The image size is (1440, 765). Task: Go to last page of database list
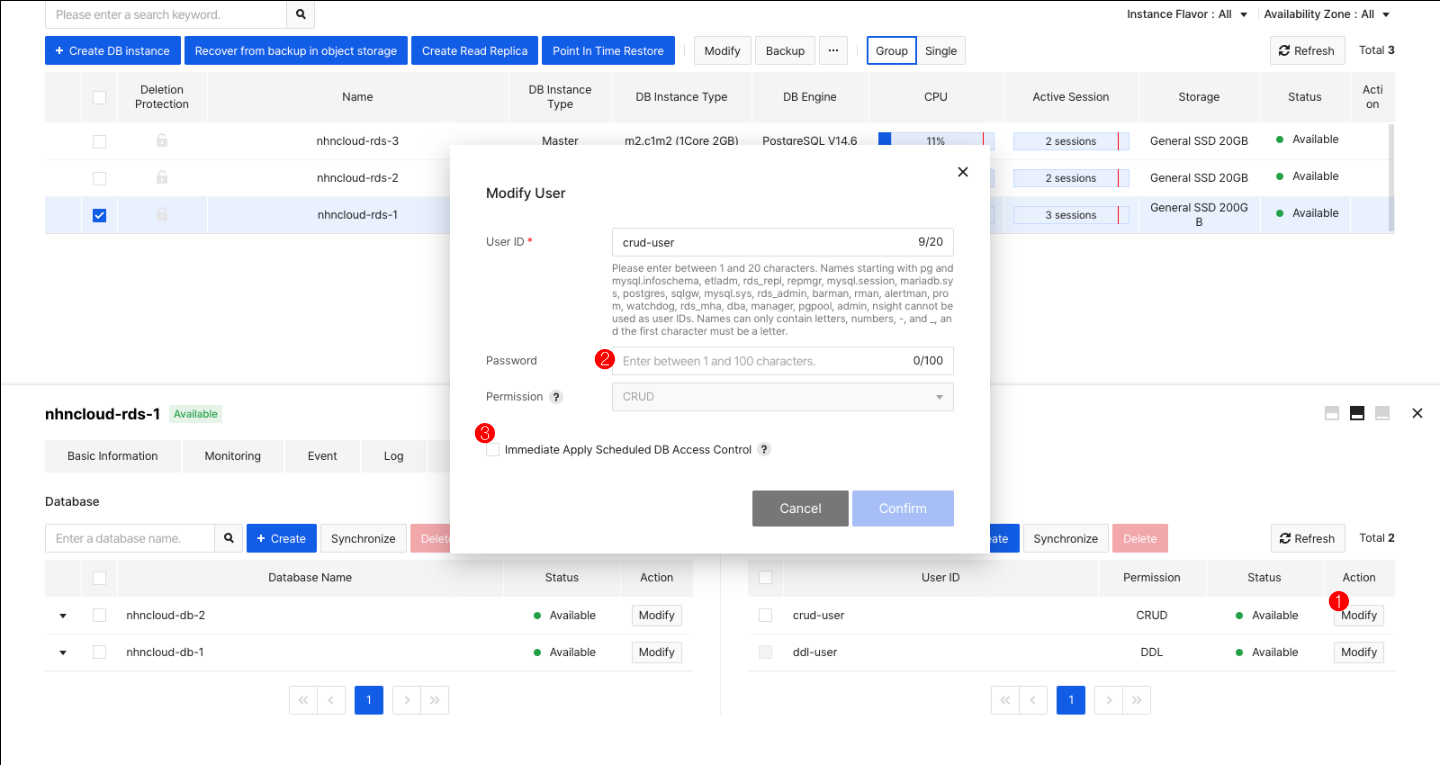[x=435, y=700]
